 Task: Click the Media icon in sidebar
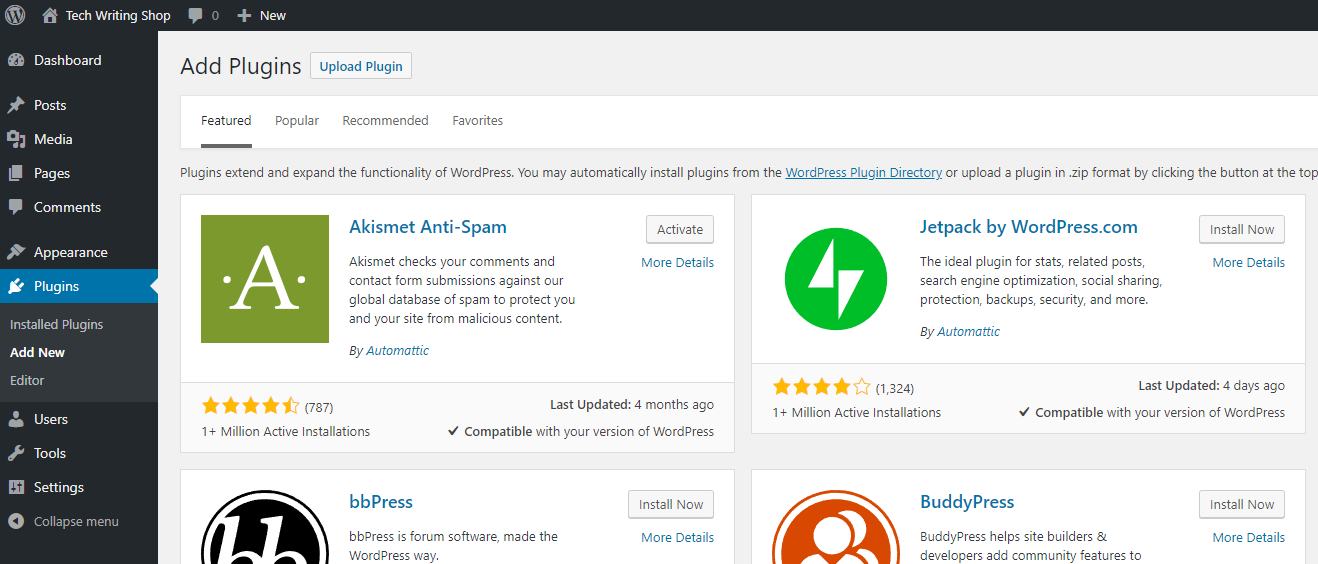tap(16, 139)
